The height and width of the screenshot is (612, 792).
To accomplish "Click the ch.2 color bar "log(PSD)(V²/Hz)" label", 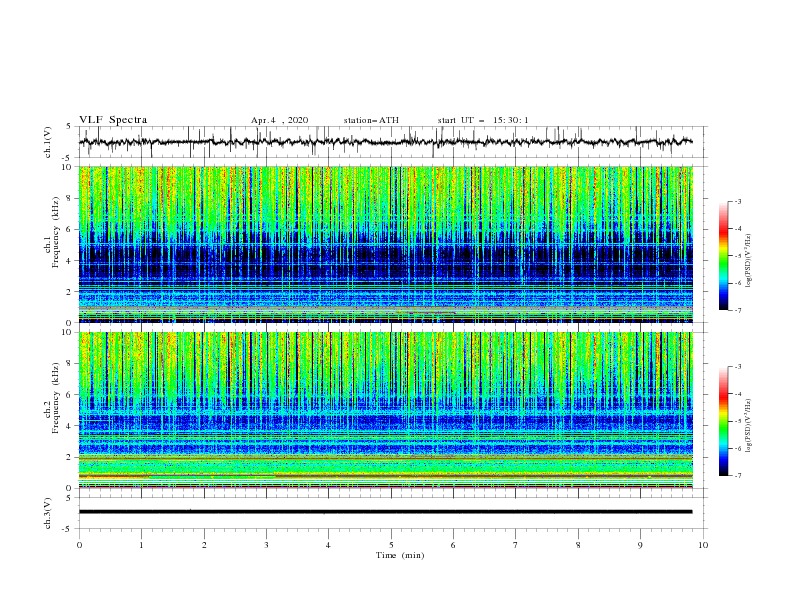I will 749,426.
